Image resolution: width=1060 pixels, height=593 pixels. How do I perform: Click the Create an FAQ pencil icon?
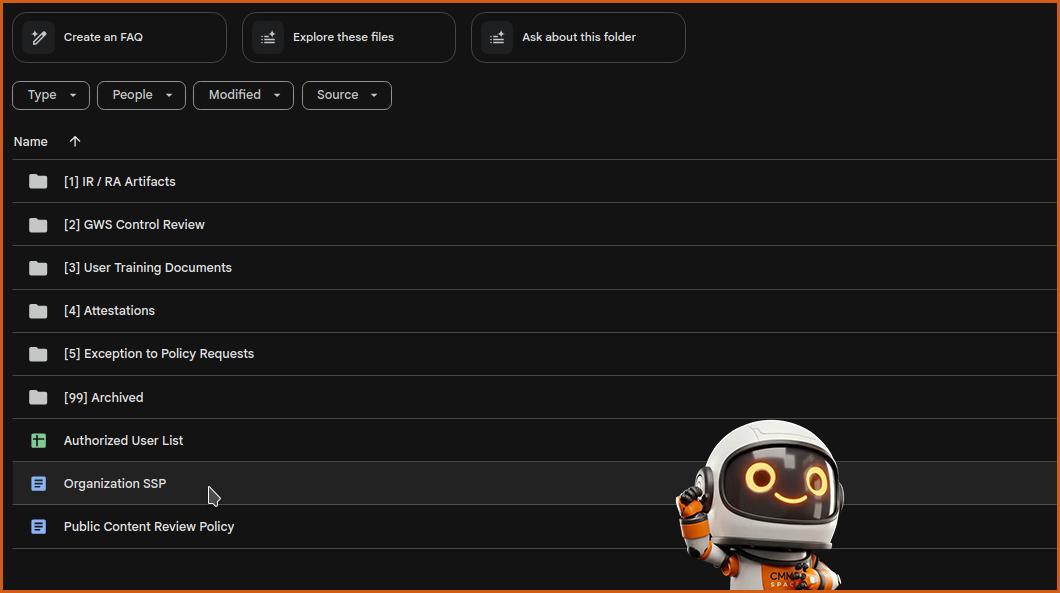coord(39,38)
